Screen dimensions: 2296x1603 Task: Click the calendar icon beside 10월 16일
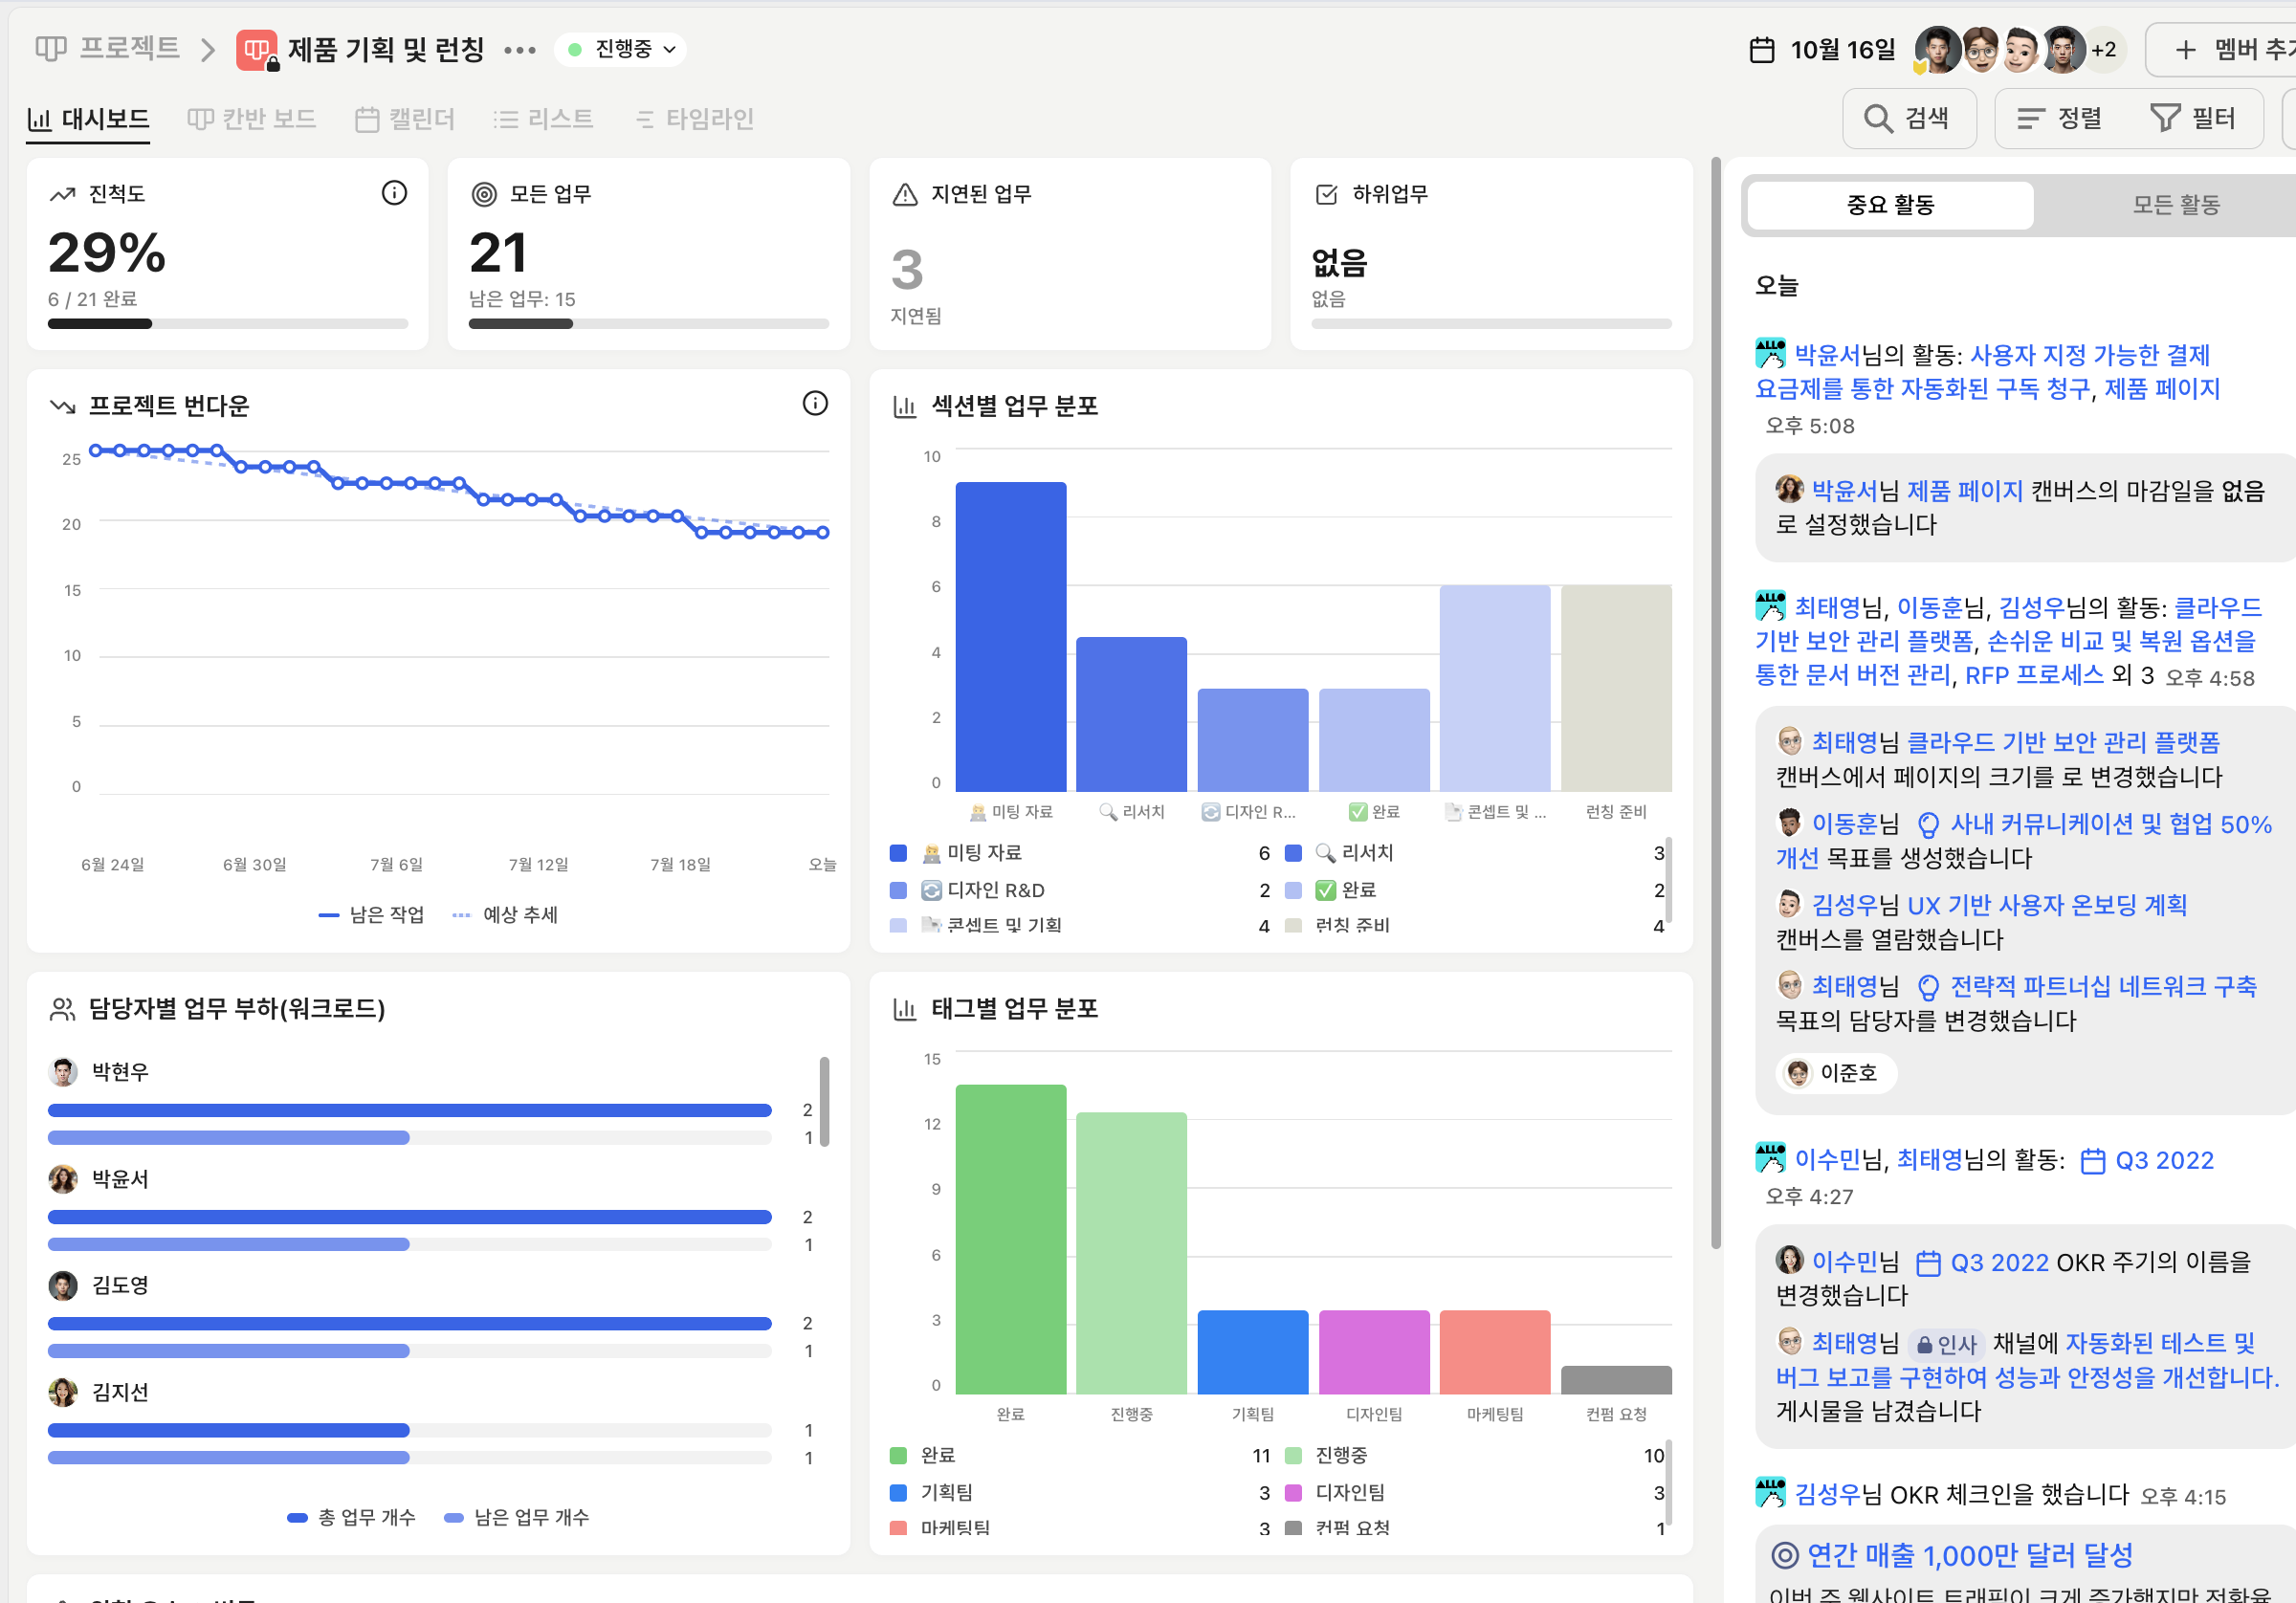[x=1762, y=49]
